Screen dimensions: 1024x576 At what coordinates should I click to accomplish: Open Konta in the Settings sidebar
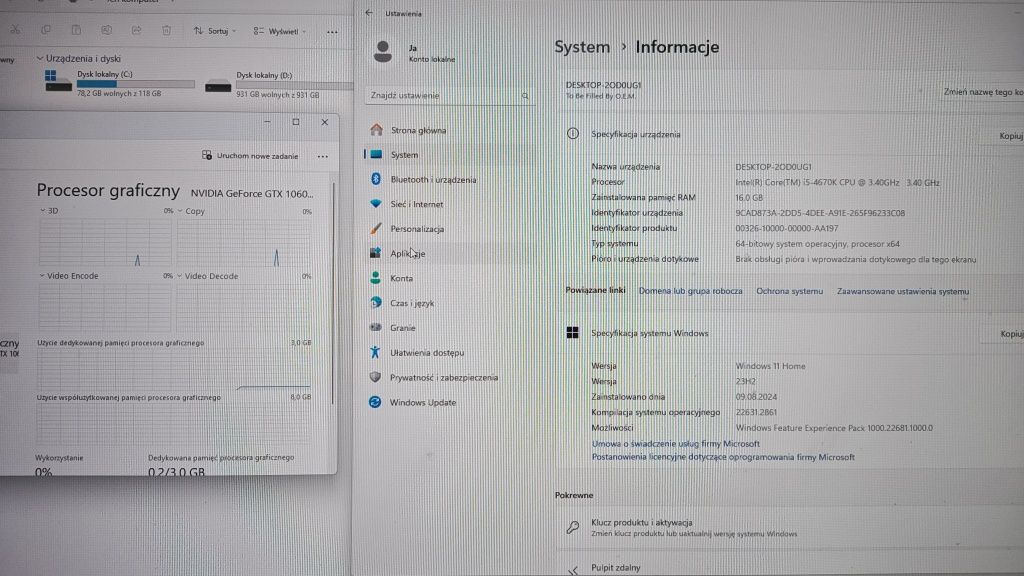click(449, 278)
